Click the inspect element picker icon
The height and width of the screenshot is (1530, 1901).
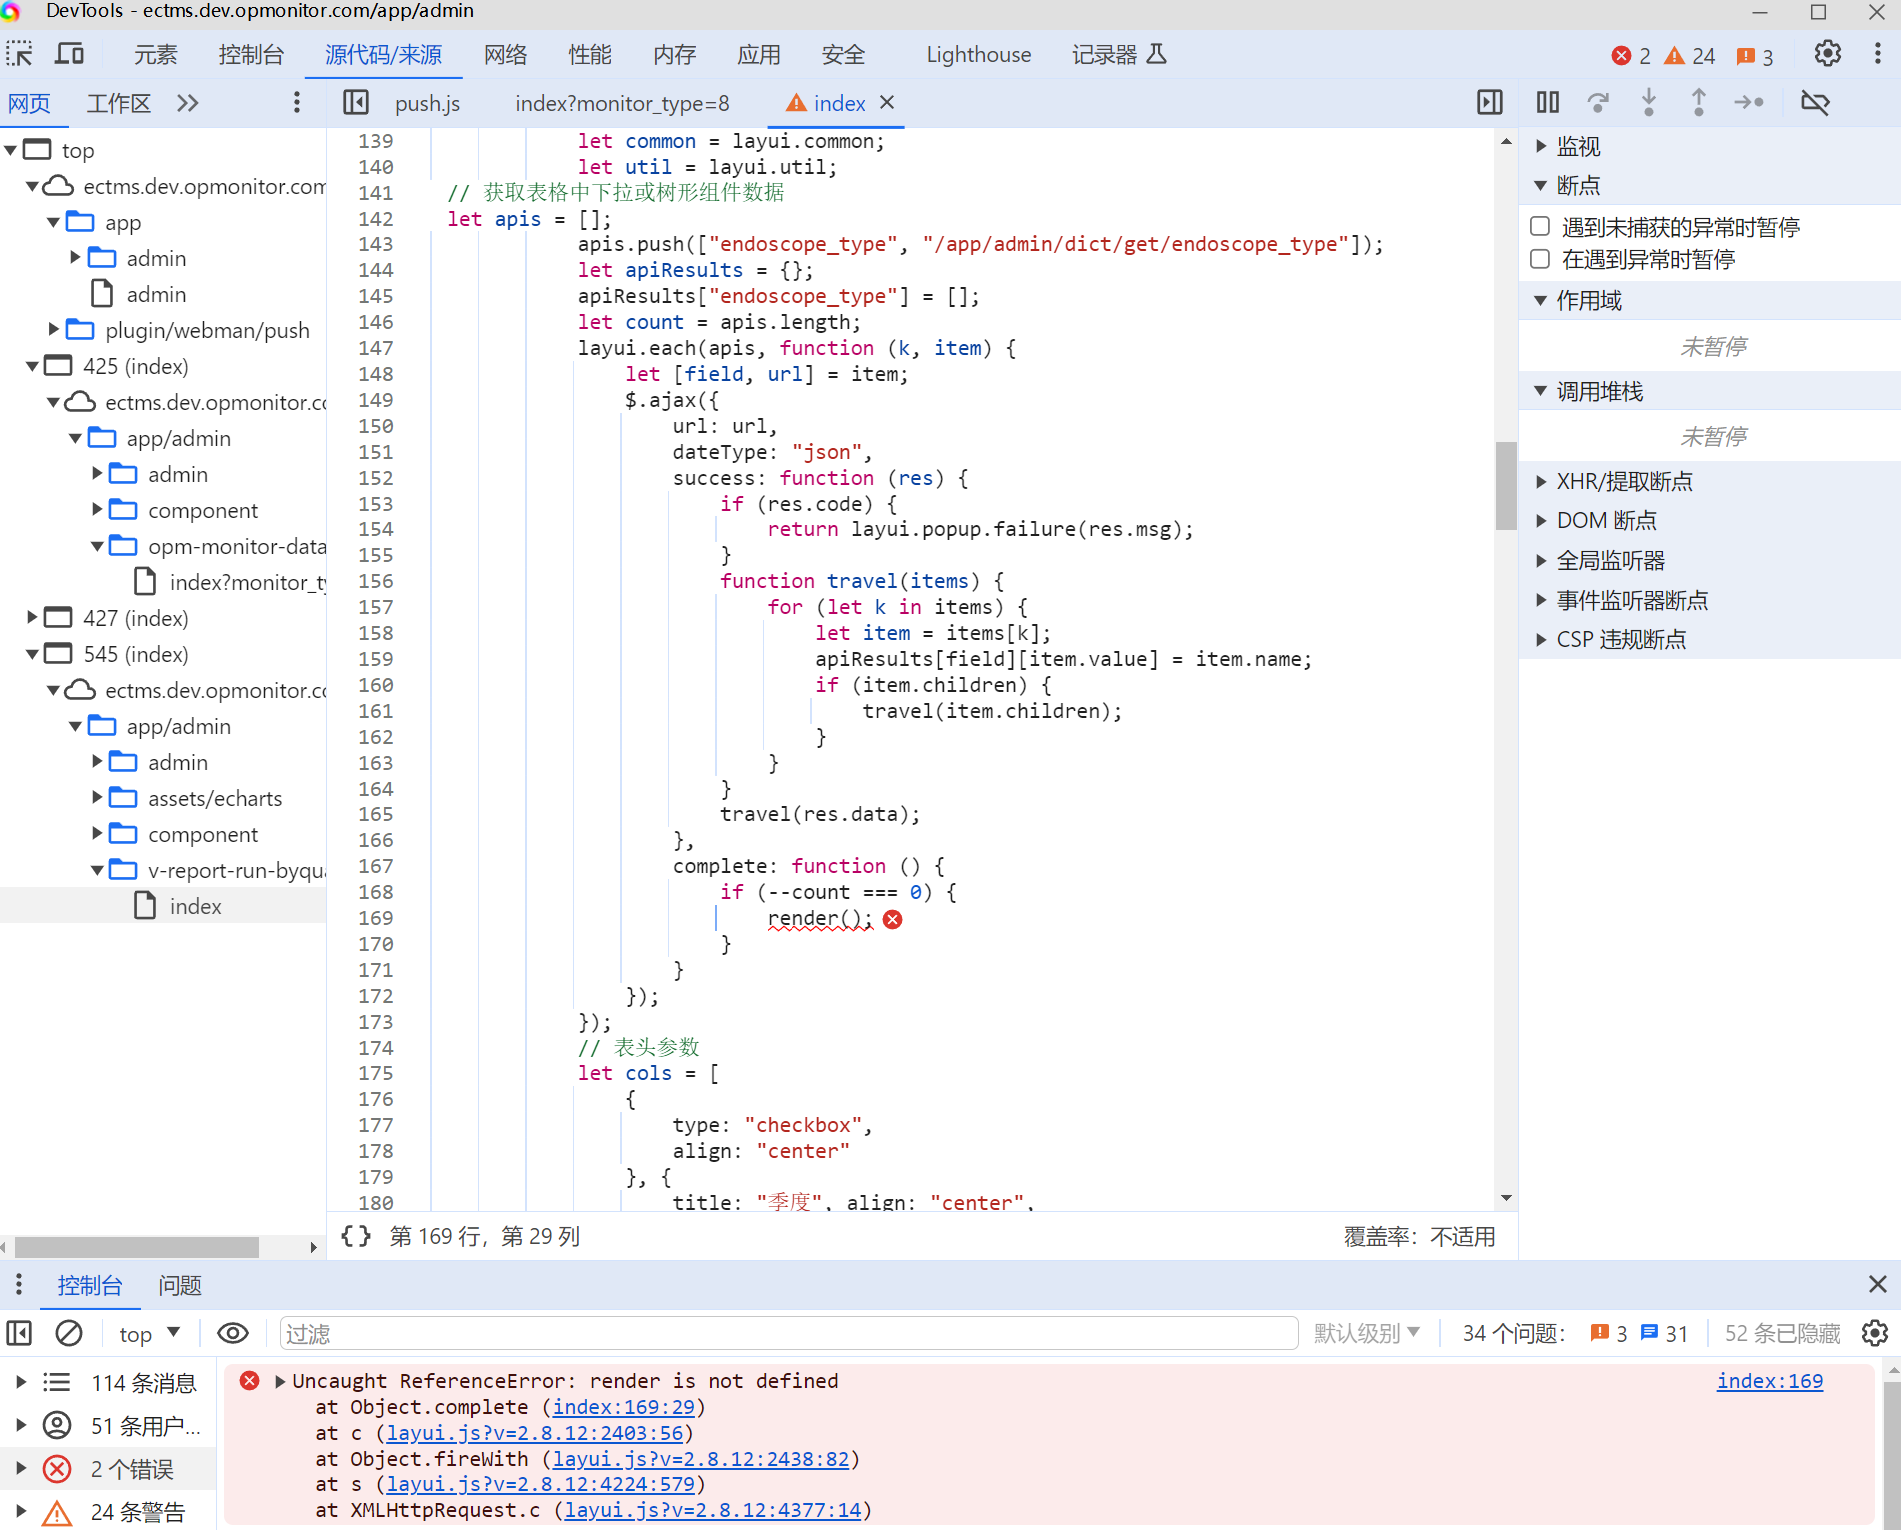click(x=19, y=54)
